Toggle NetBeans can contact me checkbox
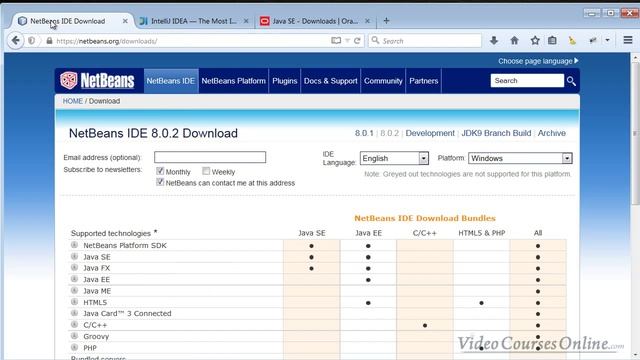640x360 pixels. tap(160, 182)
